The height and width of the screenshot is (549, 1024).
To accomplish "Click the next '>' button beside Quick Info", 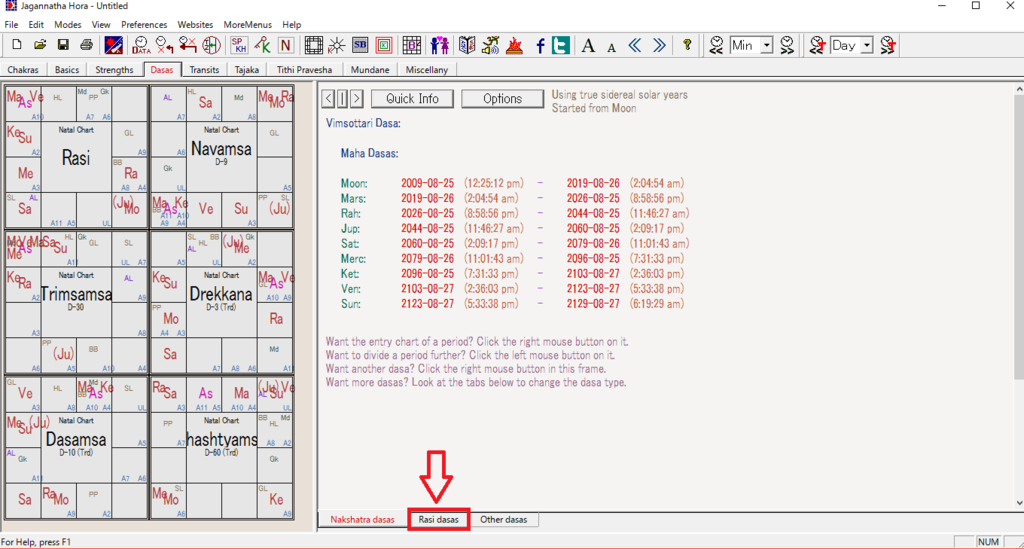I will pos(357,99).
